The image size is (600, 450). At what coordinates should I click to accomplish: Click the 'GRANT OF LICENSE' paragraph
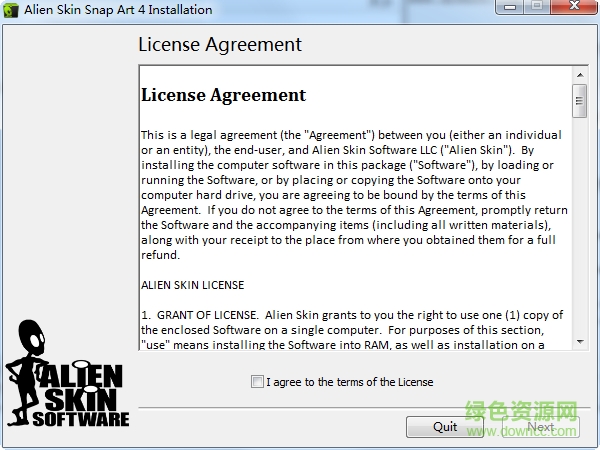coord(352,330)
